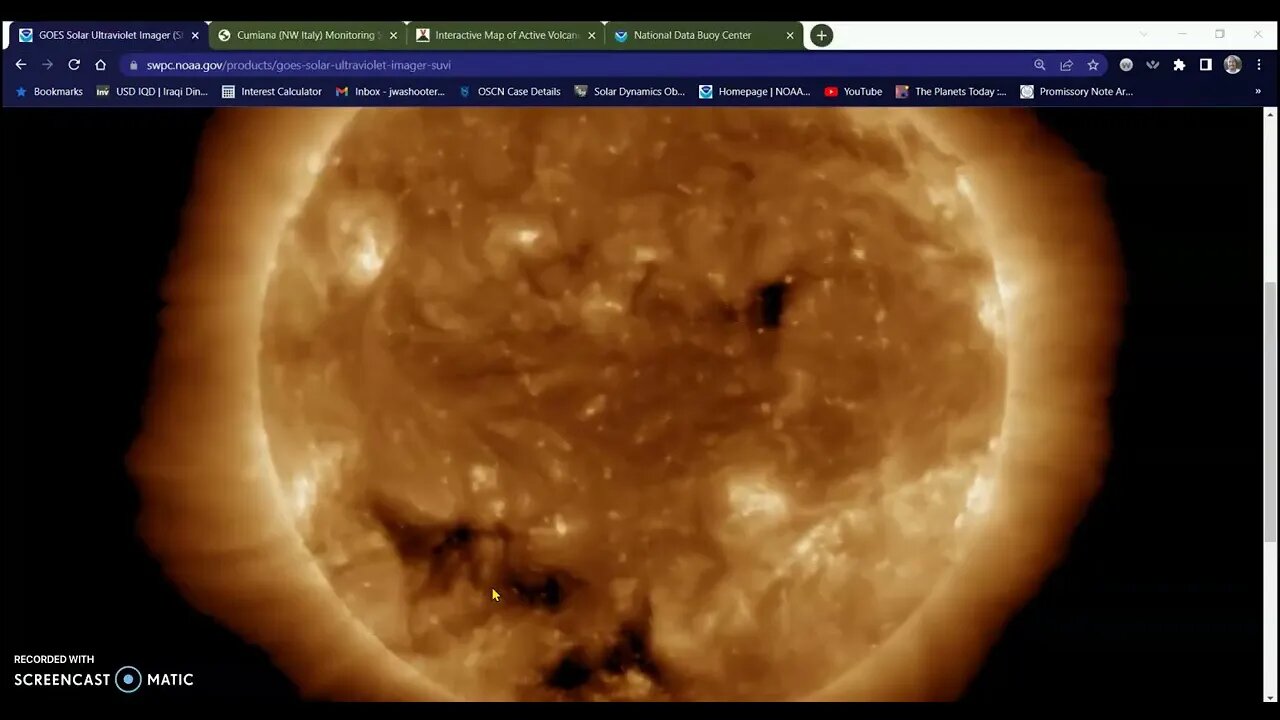Switch to GOES Solar Ultraviolet Imager tab
1280x720 pixels.
tap(108, 35)
